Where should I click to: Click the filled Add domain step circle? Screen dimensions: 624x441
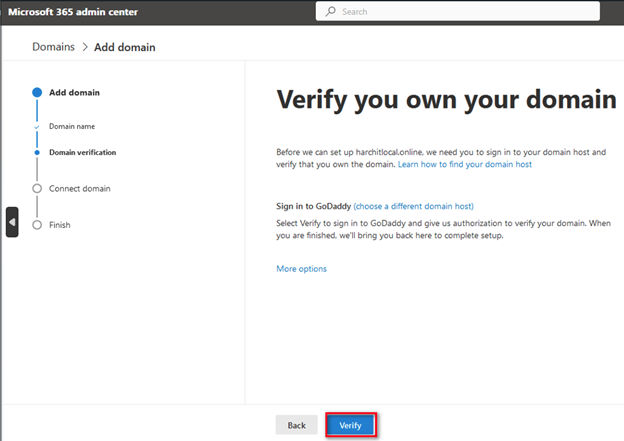37,92
